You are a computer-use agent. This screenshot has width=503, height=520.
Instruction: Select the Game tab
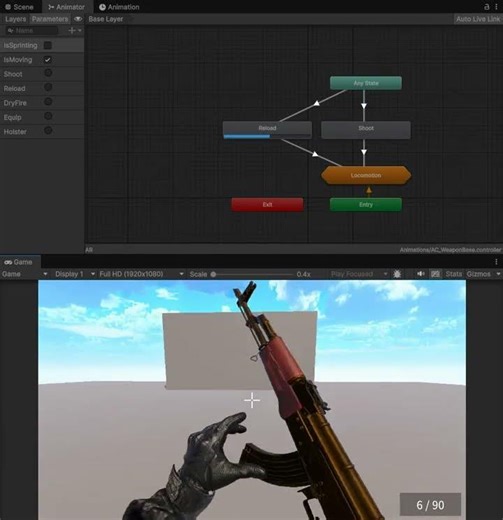(x=19, y=262)
